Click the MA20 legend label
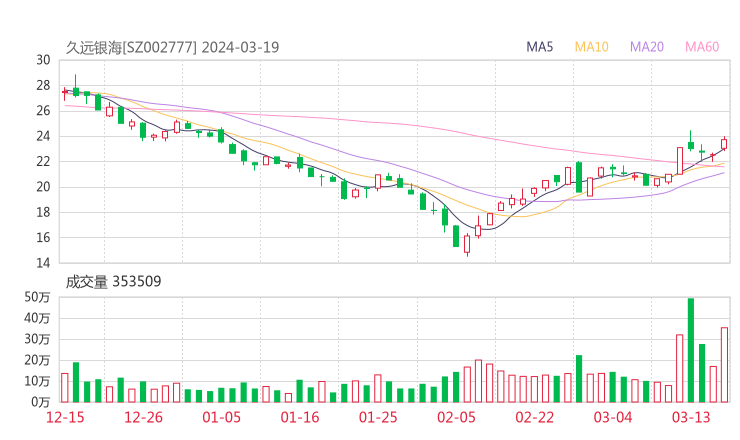Screen dimensions: 740x440 647,47
